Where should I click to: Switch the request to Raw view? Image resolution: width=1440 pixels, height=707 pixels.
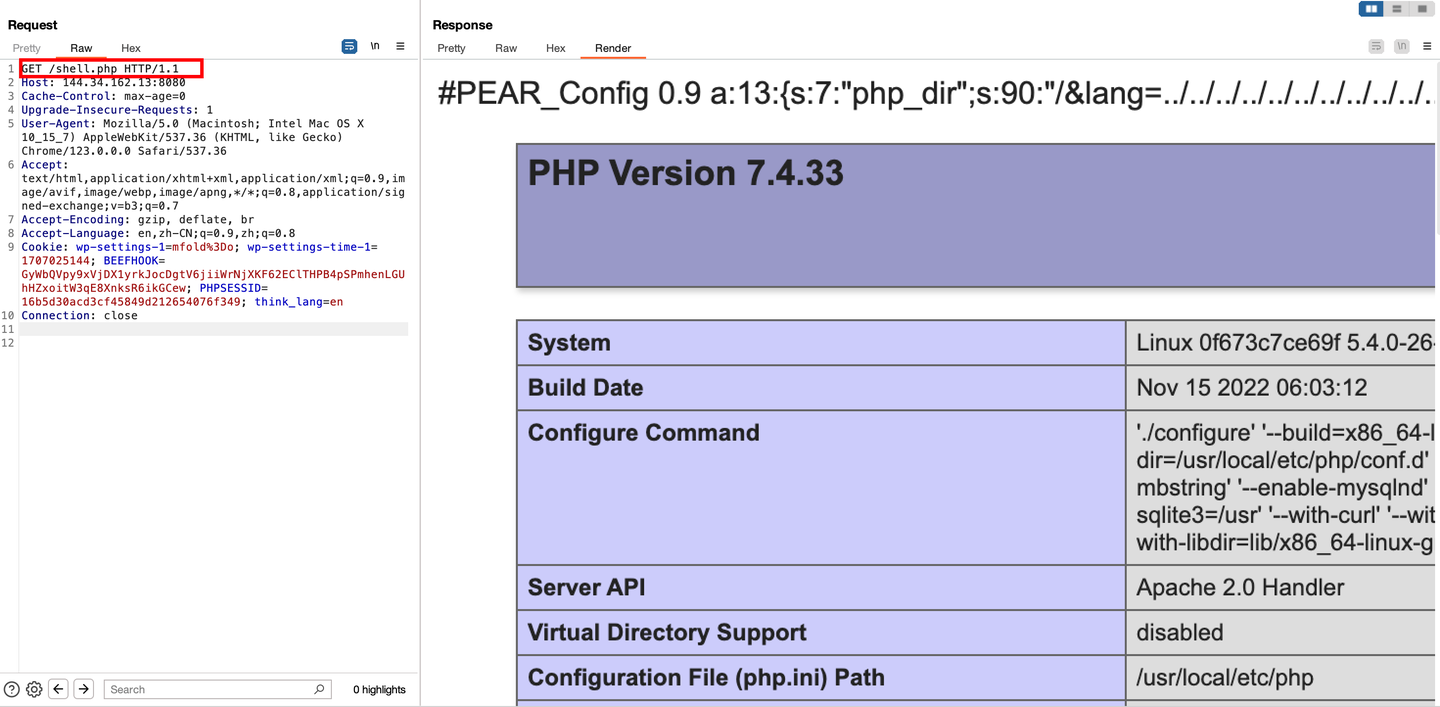click(x=81, y=48)
